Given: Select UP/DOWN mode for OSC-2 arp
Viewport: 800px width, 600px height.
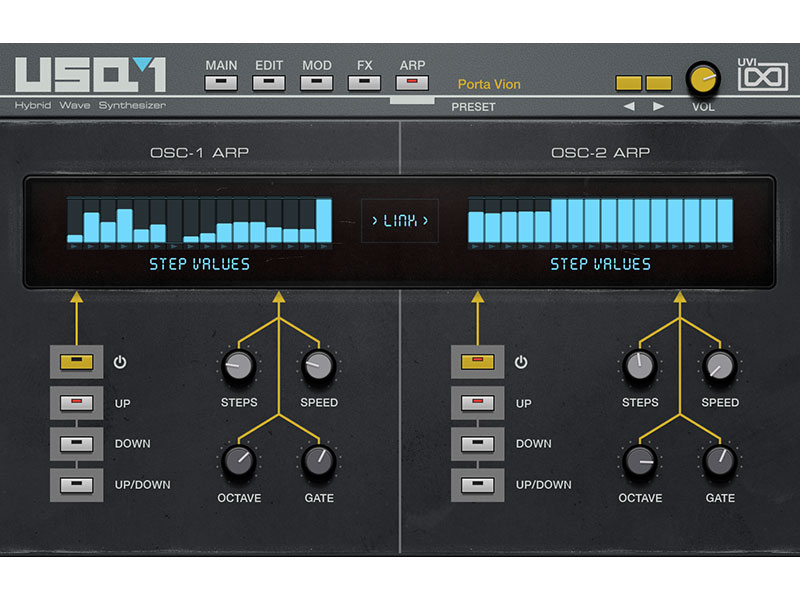Looking at the screenshot, I should 475,485.
